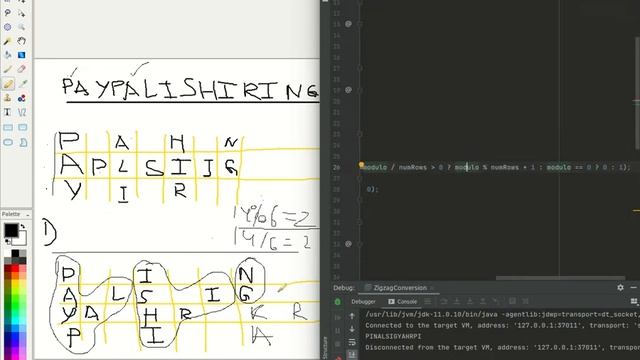The height and width of the screenshot is (360, 640).
Task: Select the Text tool
Action: tap(8, 112)
